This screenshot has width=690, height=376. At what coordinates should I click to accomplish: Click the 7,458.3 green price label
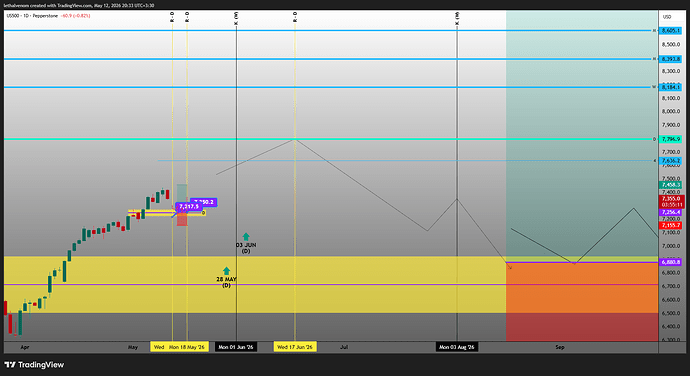coord(671,185)
